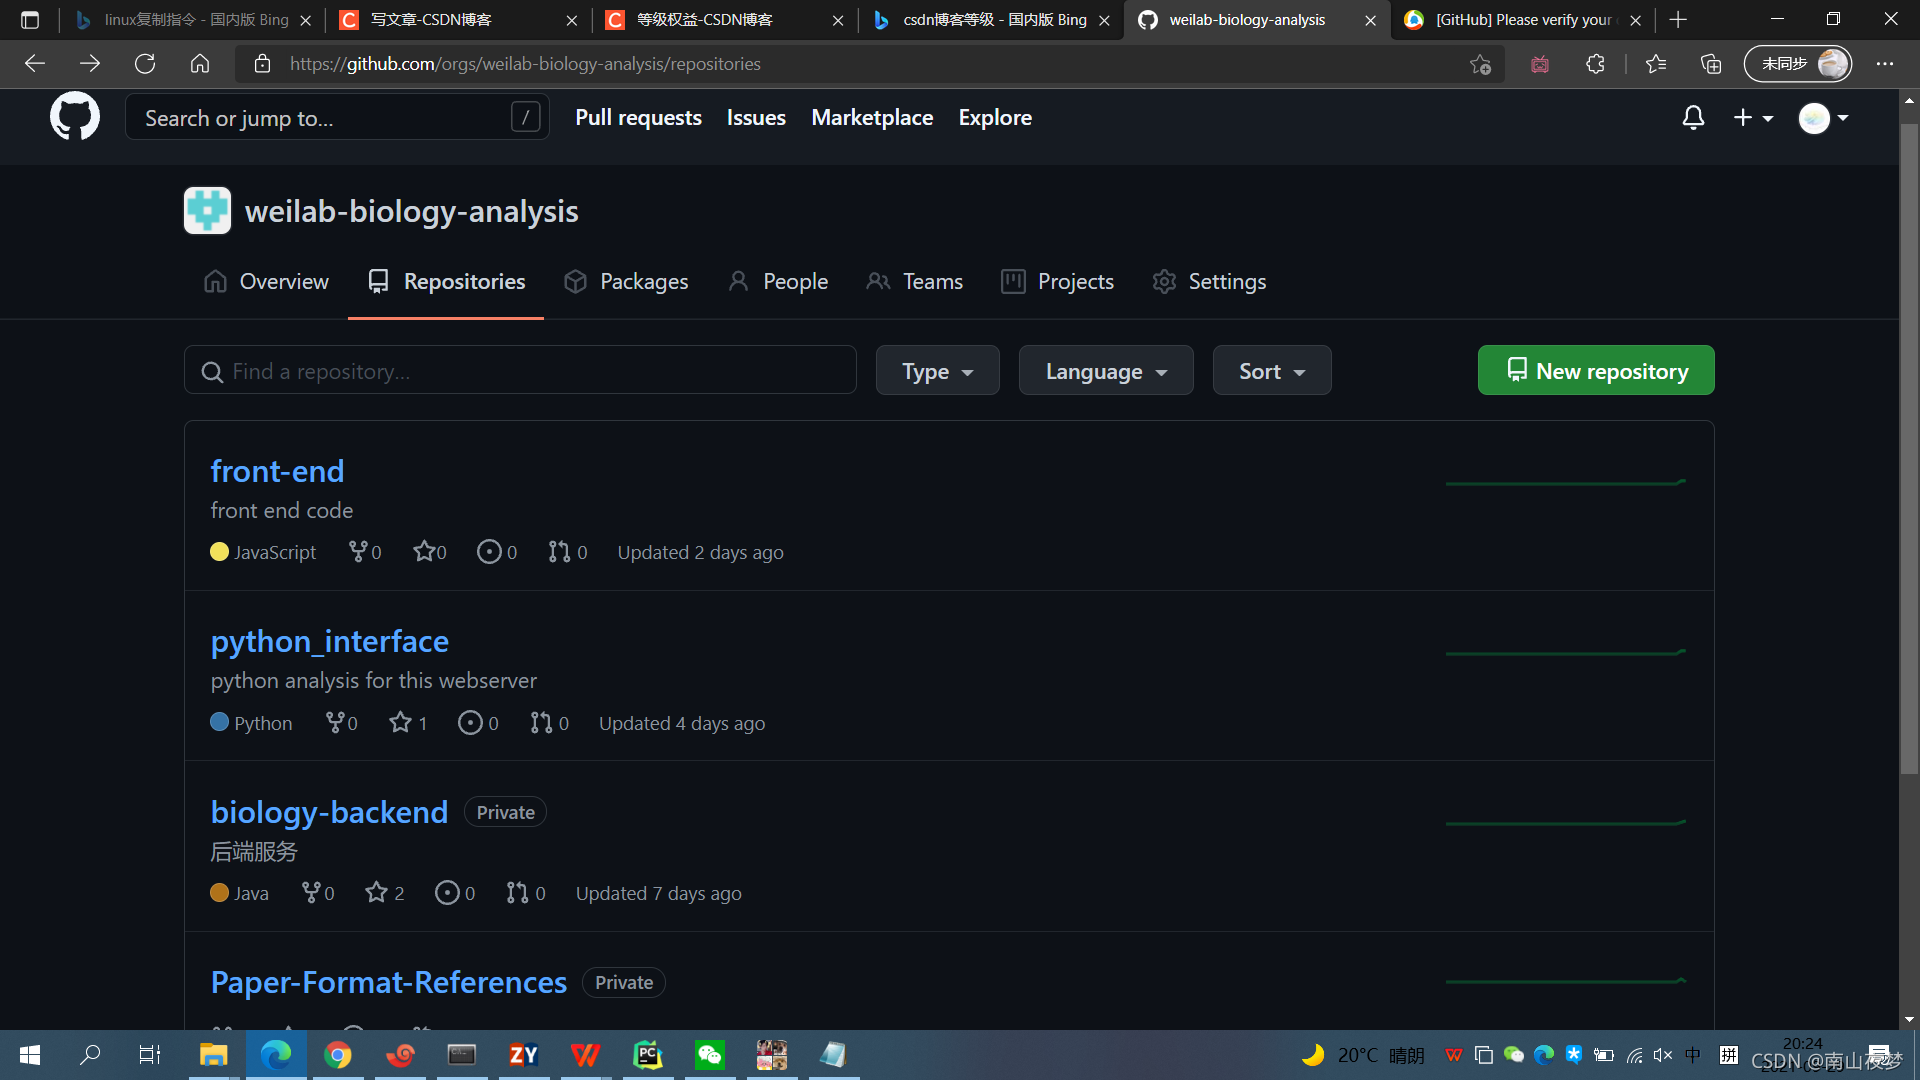
Task: View issues of python_interface repository
Action: point(478,723)
